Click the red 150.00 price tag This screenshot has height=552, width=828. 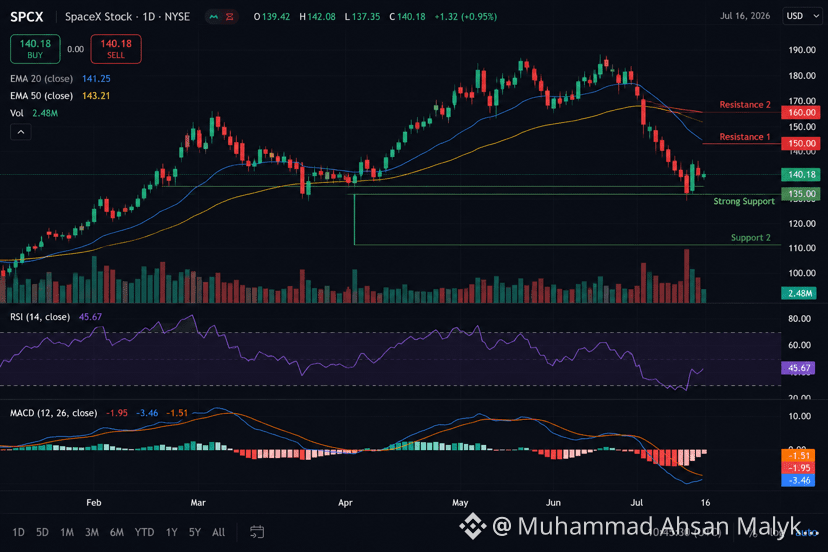[801, 143]
